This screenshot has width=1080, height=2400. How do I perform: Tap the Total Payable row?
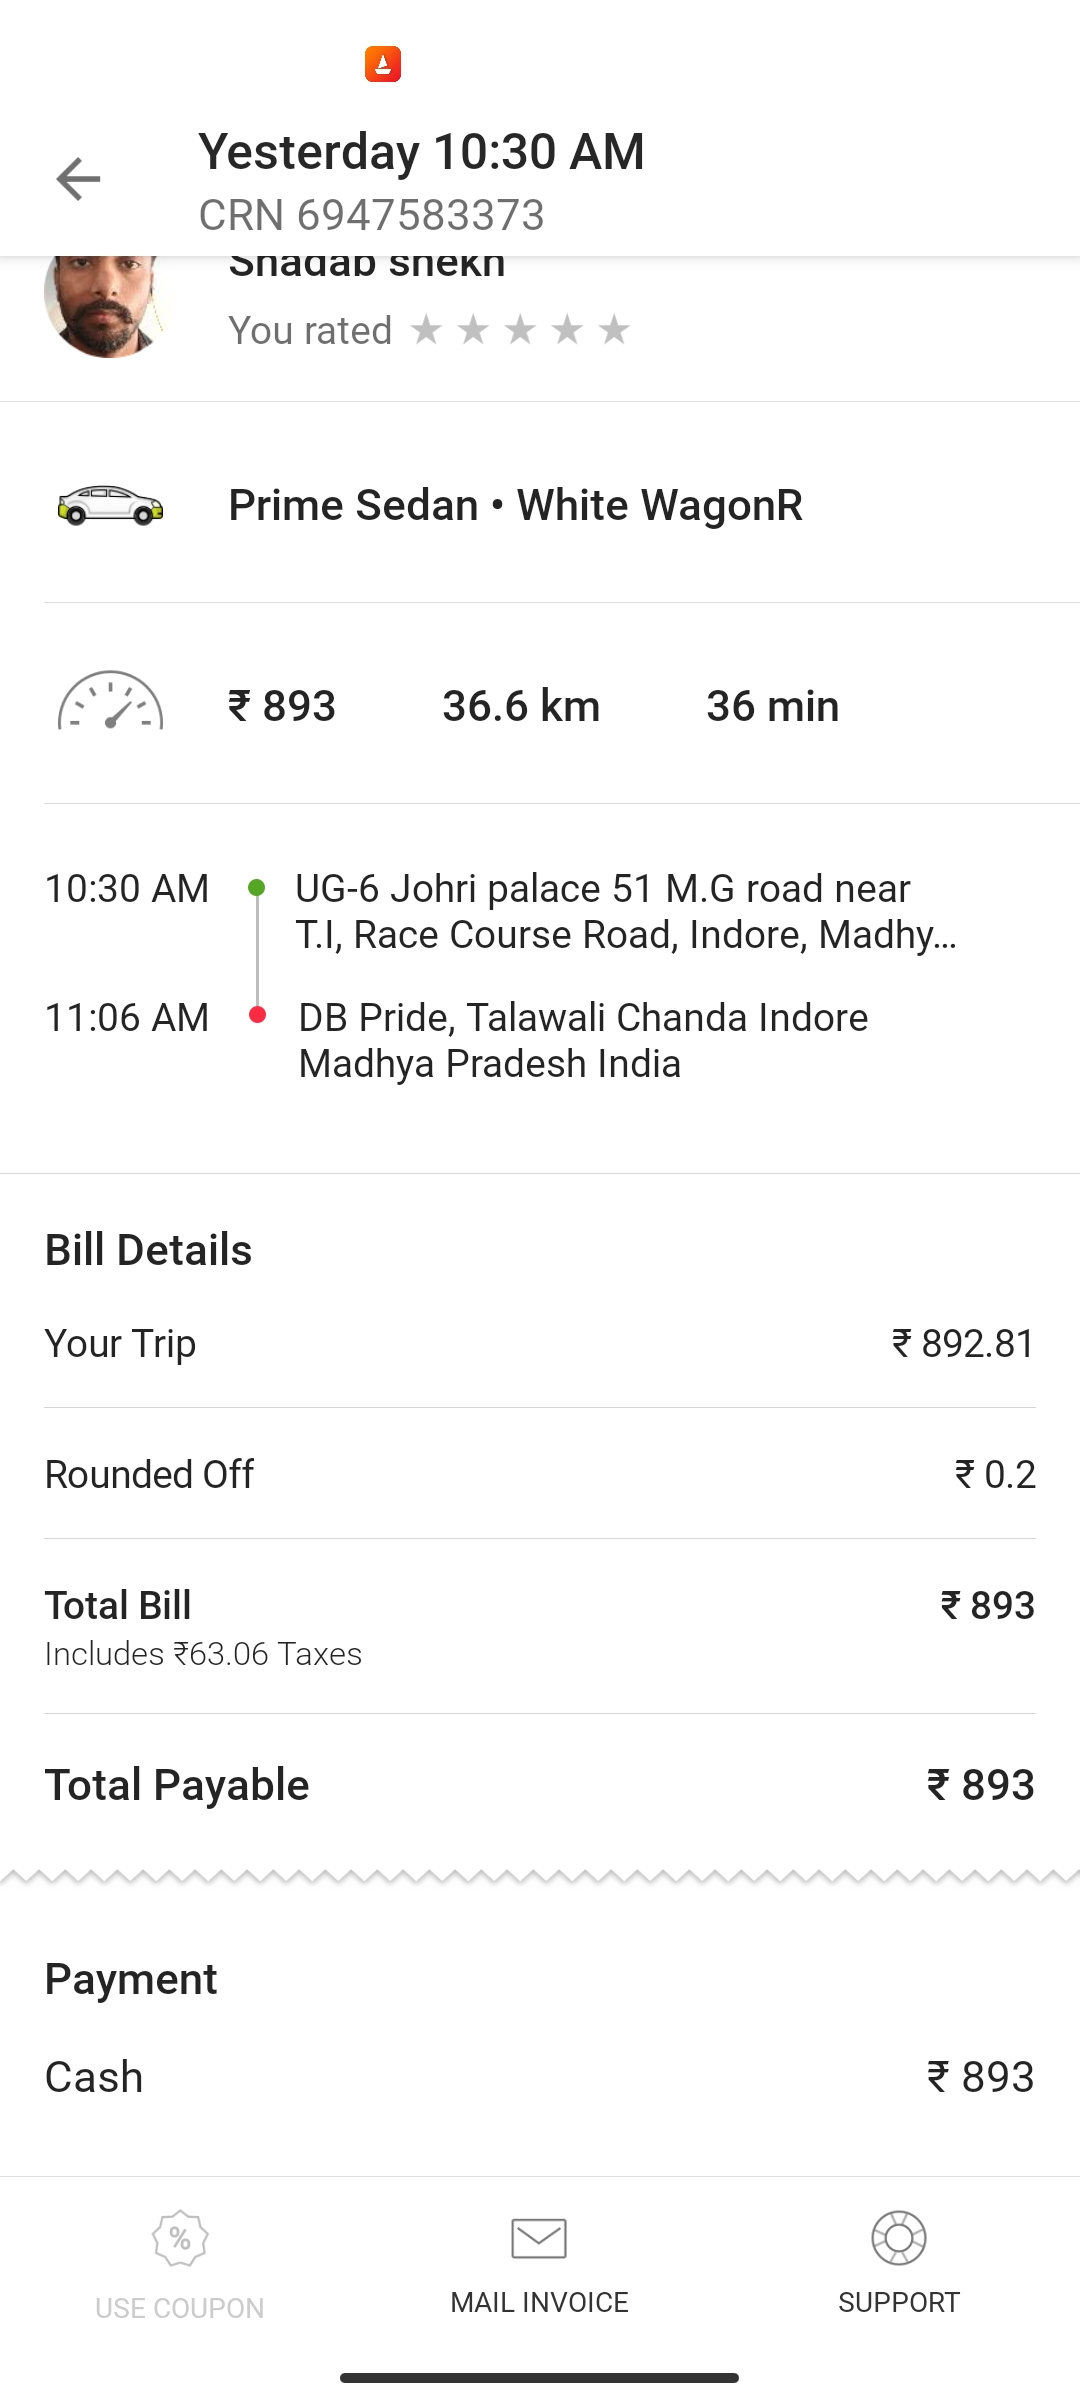click(540, 1785)
